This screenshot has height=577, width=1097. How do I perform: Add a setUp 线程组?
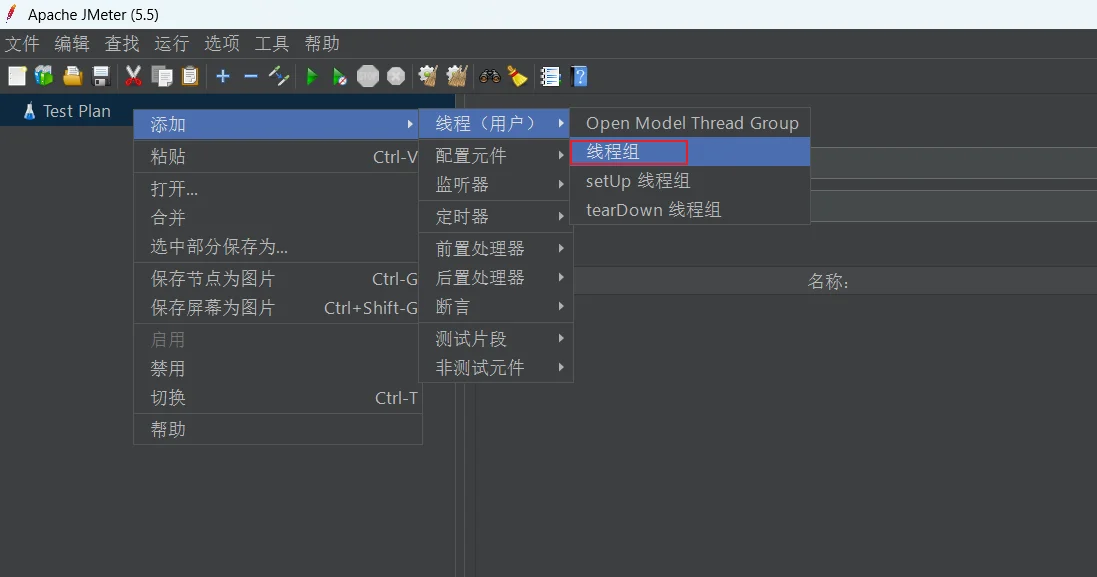click(x=690, y=181)
